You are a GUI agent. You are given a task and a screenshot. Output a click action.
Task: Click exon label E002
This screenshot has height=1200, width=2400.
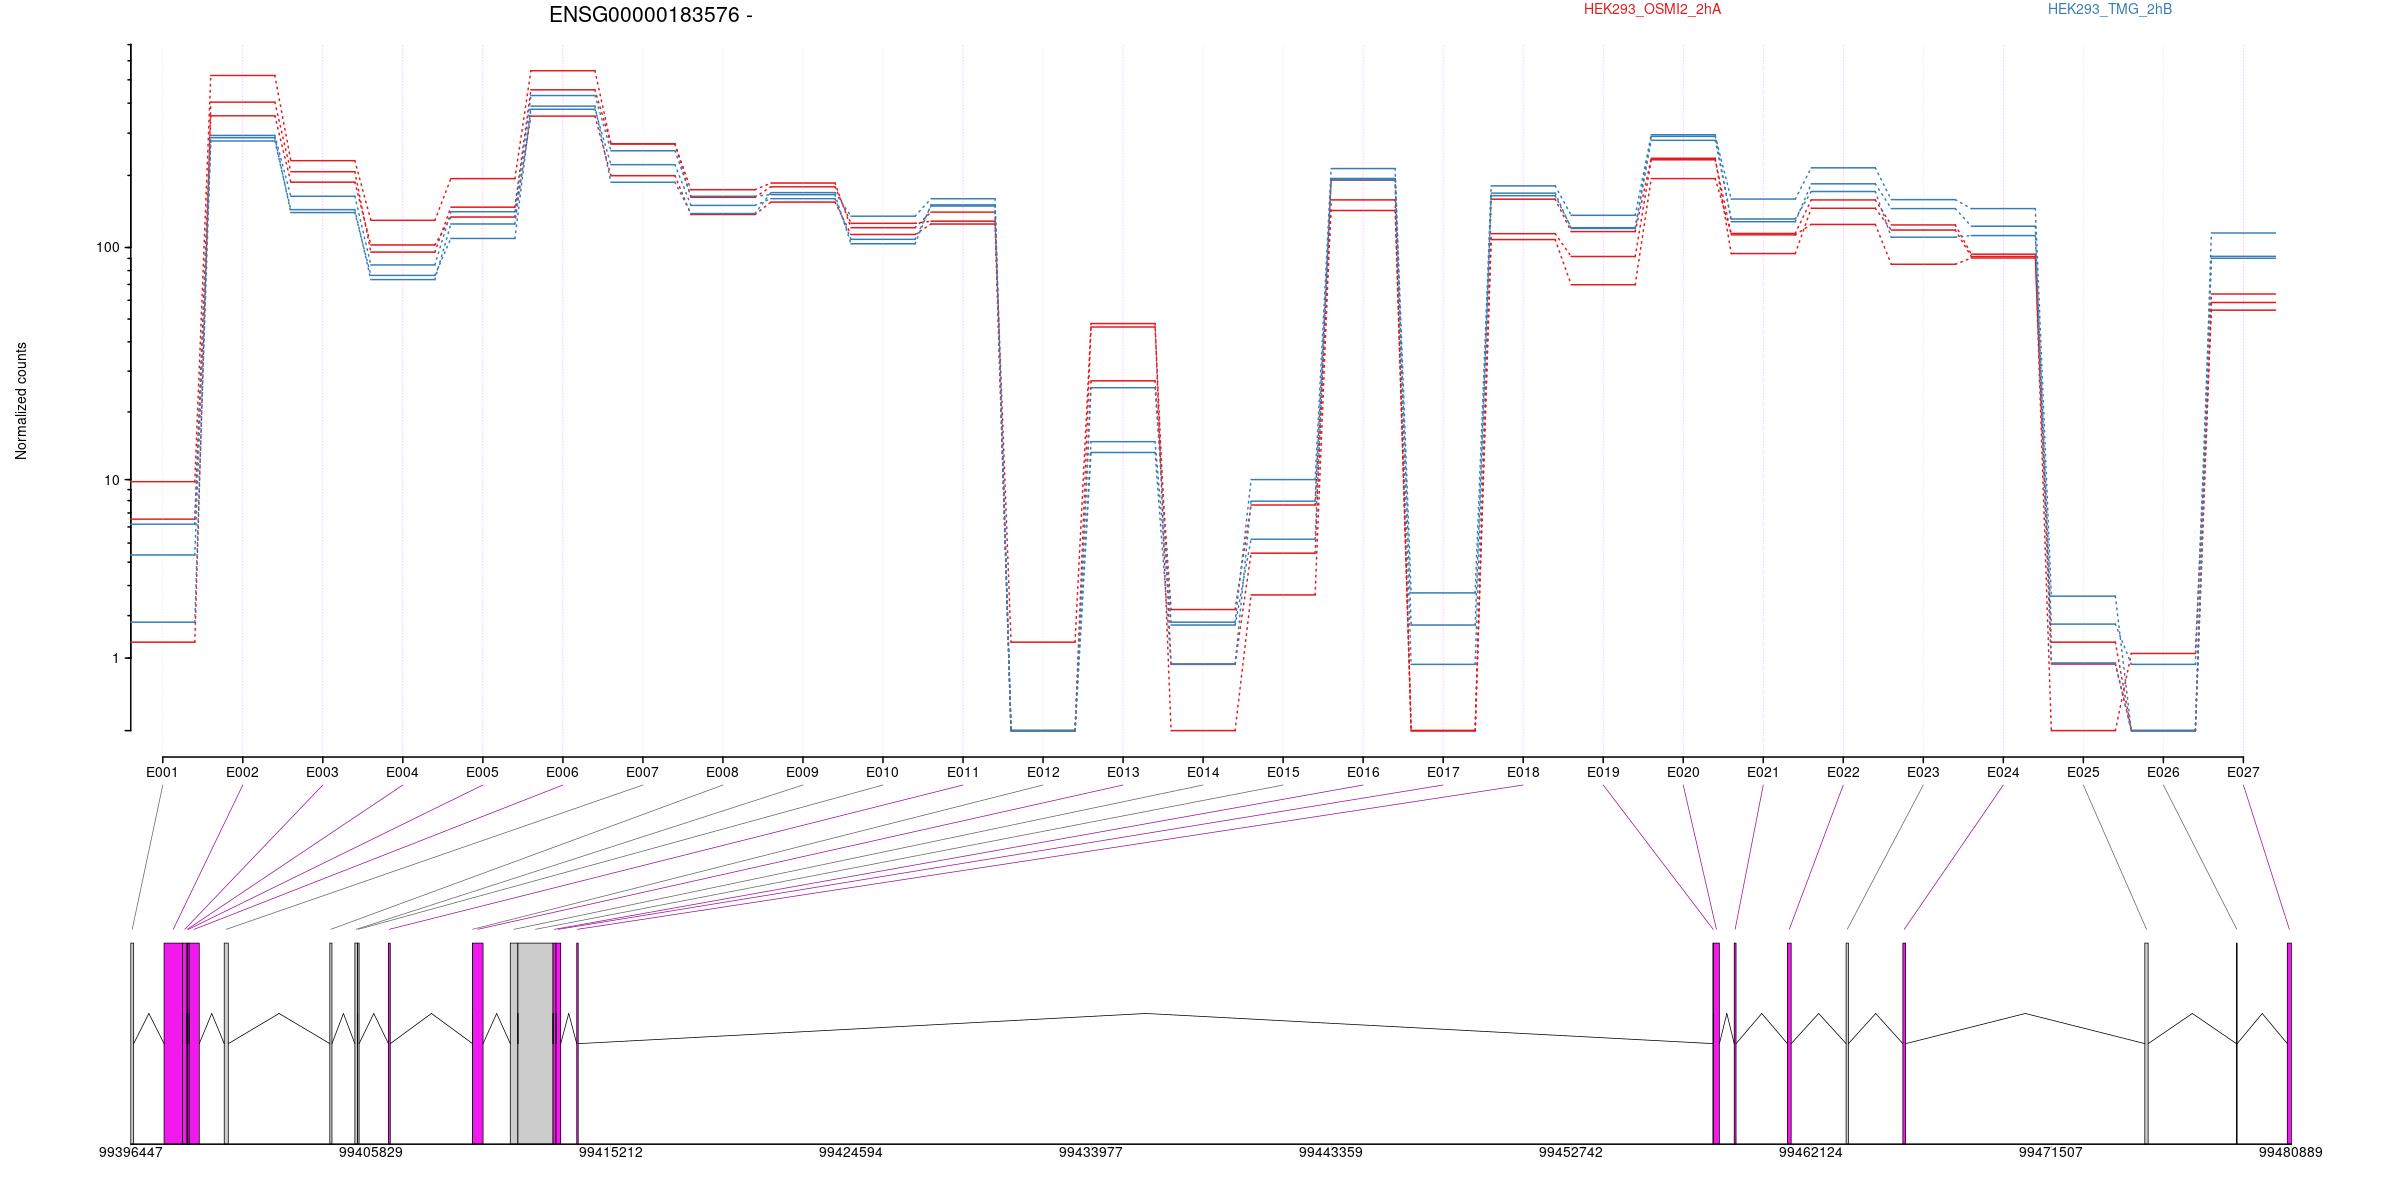[242, 772]
